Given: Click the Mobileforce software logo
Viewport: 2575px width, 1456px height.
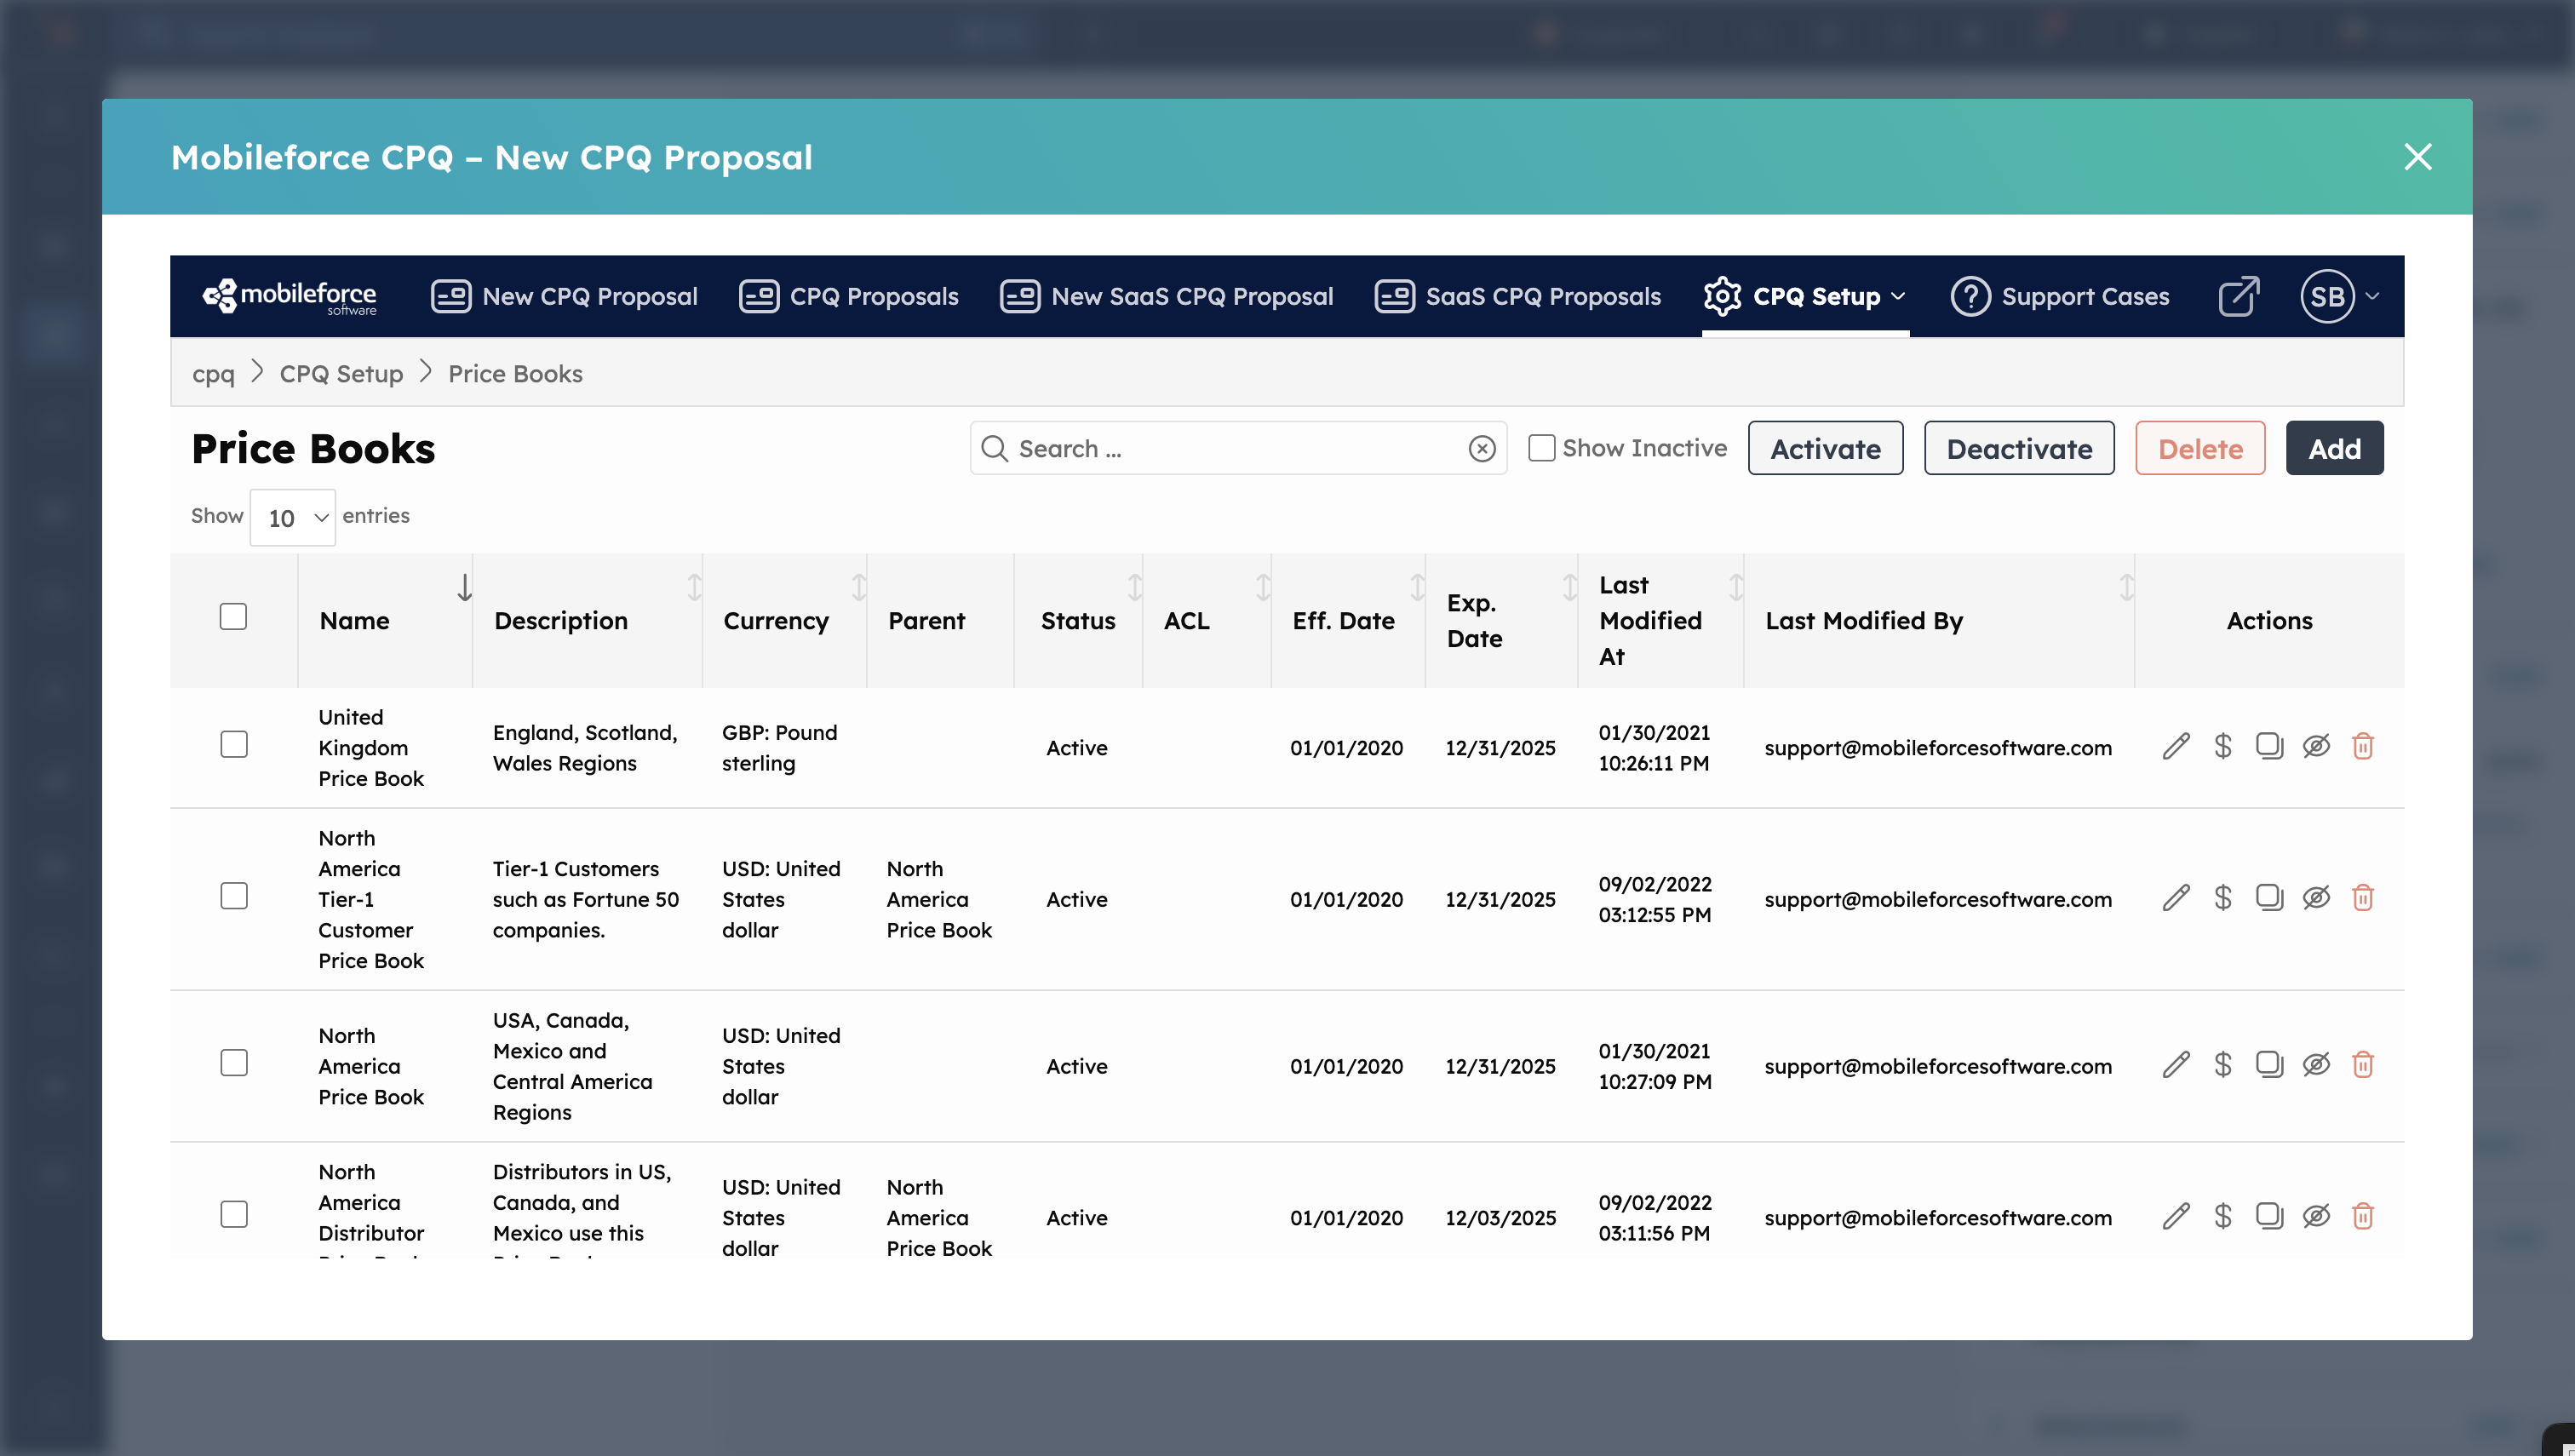Looking at the screenshot, I should tap(290, 297).
